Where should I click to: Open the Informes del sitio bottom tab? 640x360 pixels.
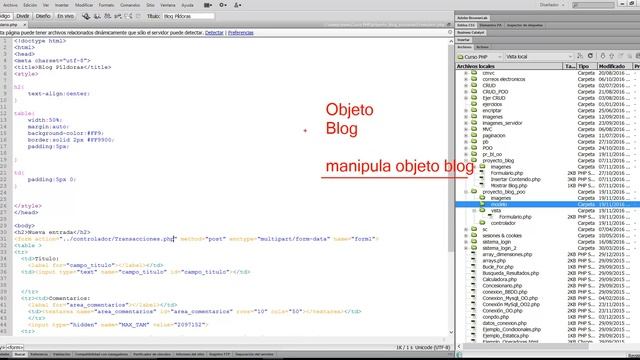pyautogui.click(x=190, y=355)
